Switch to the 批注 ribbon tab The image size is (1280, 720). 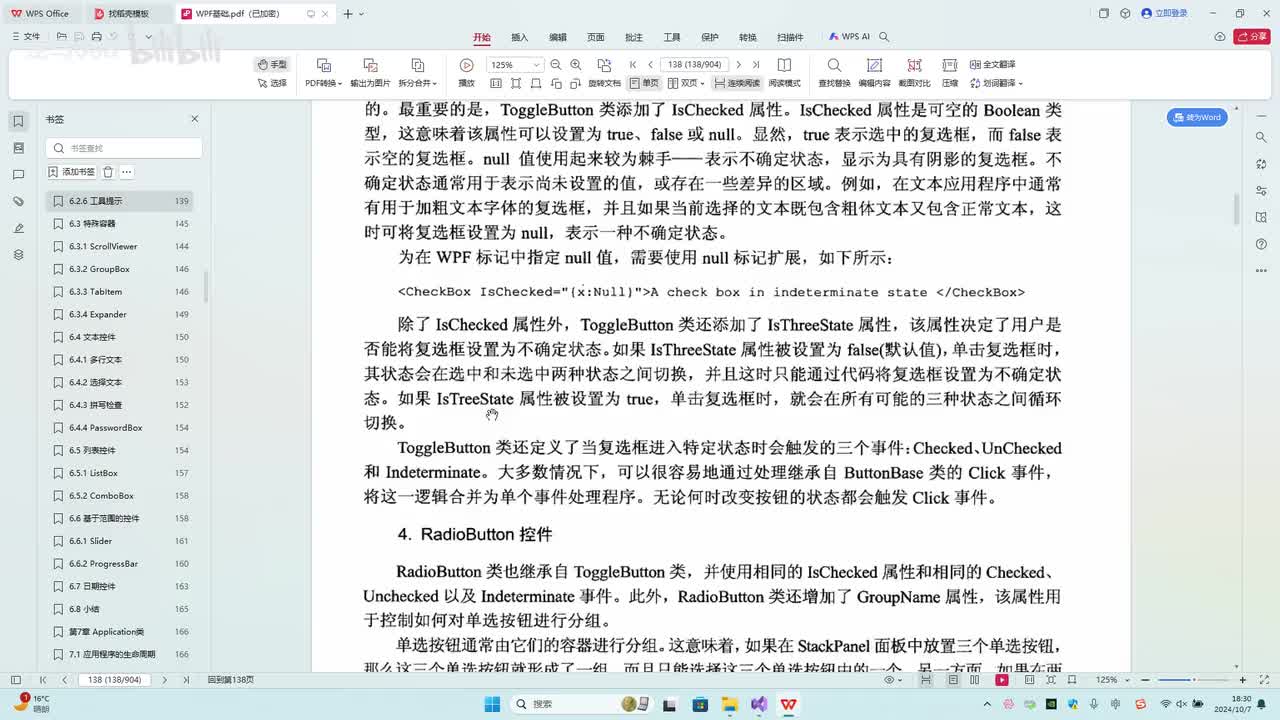click(634, 37)
